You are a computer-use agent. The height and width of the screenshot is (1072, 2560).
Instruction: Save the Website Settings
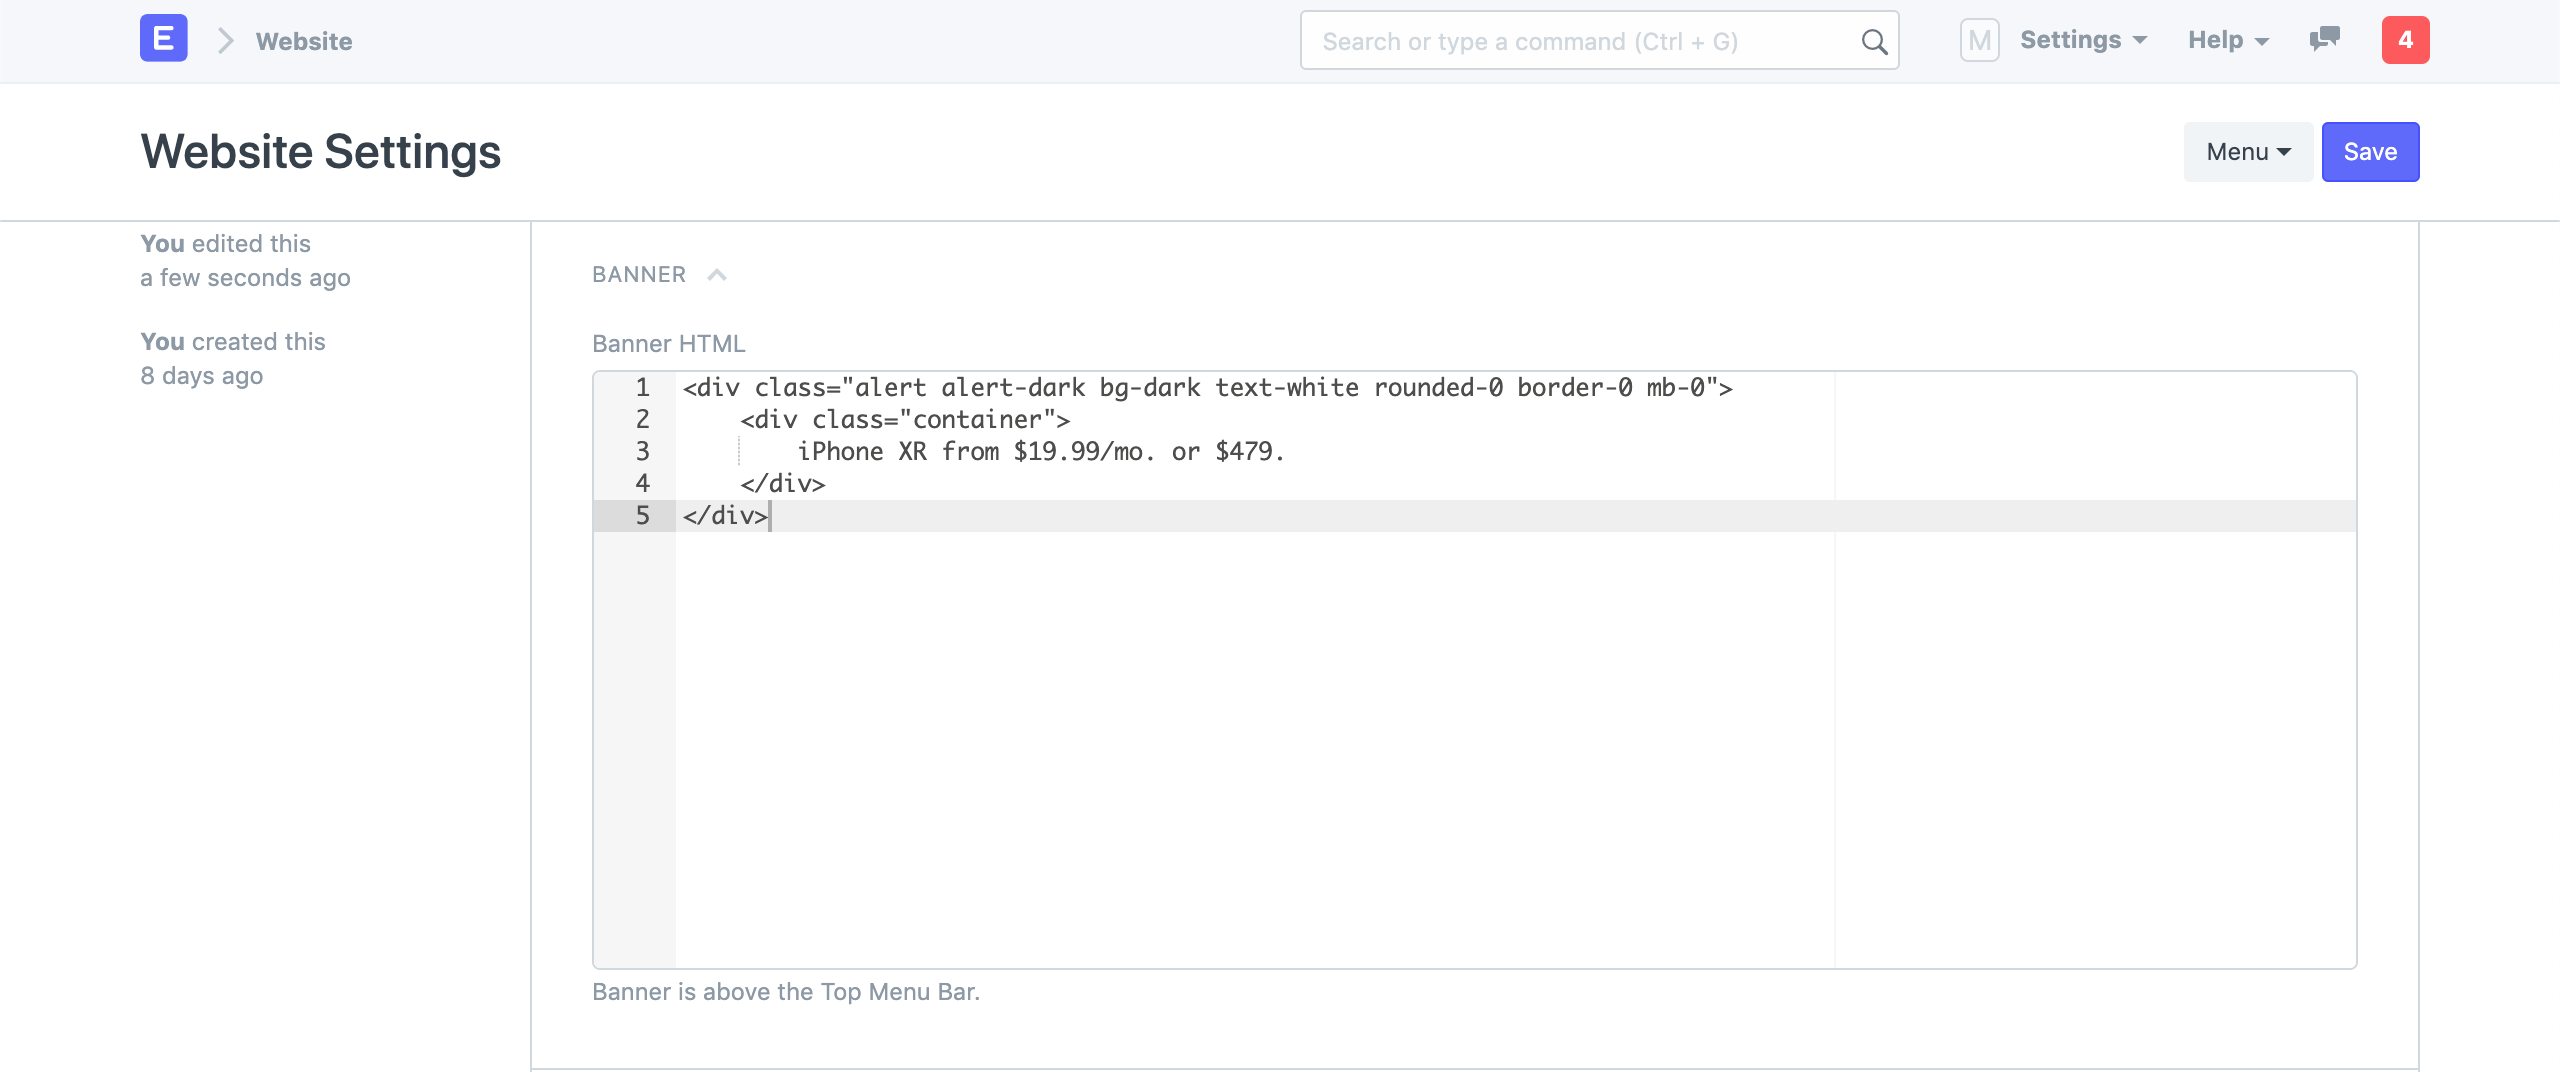pyautogui.click(x=2370, y=152)
